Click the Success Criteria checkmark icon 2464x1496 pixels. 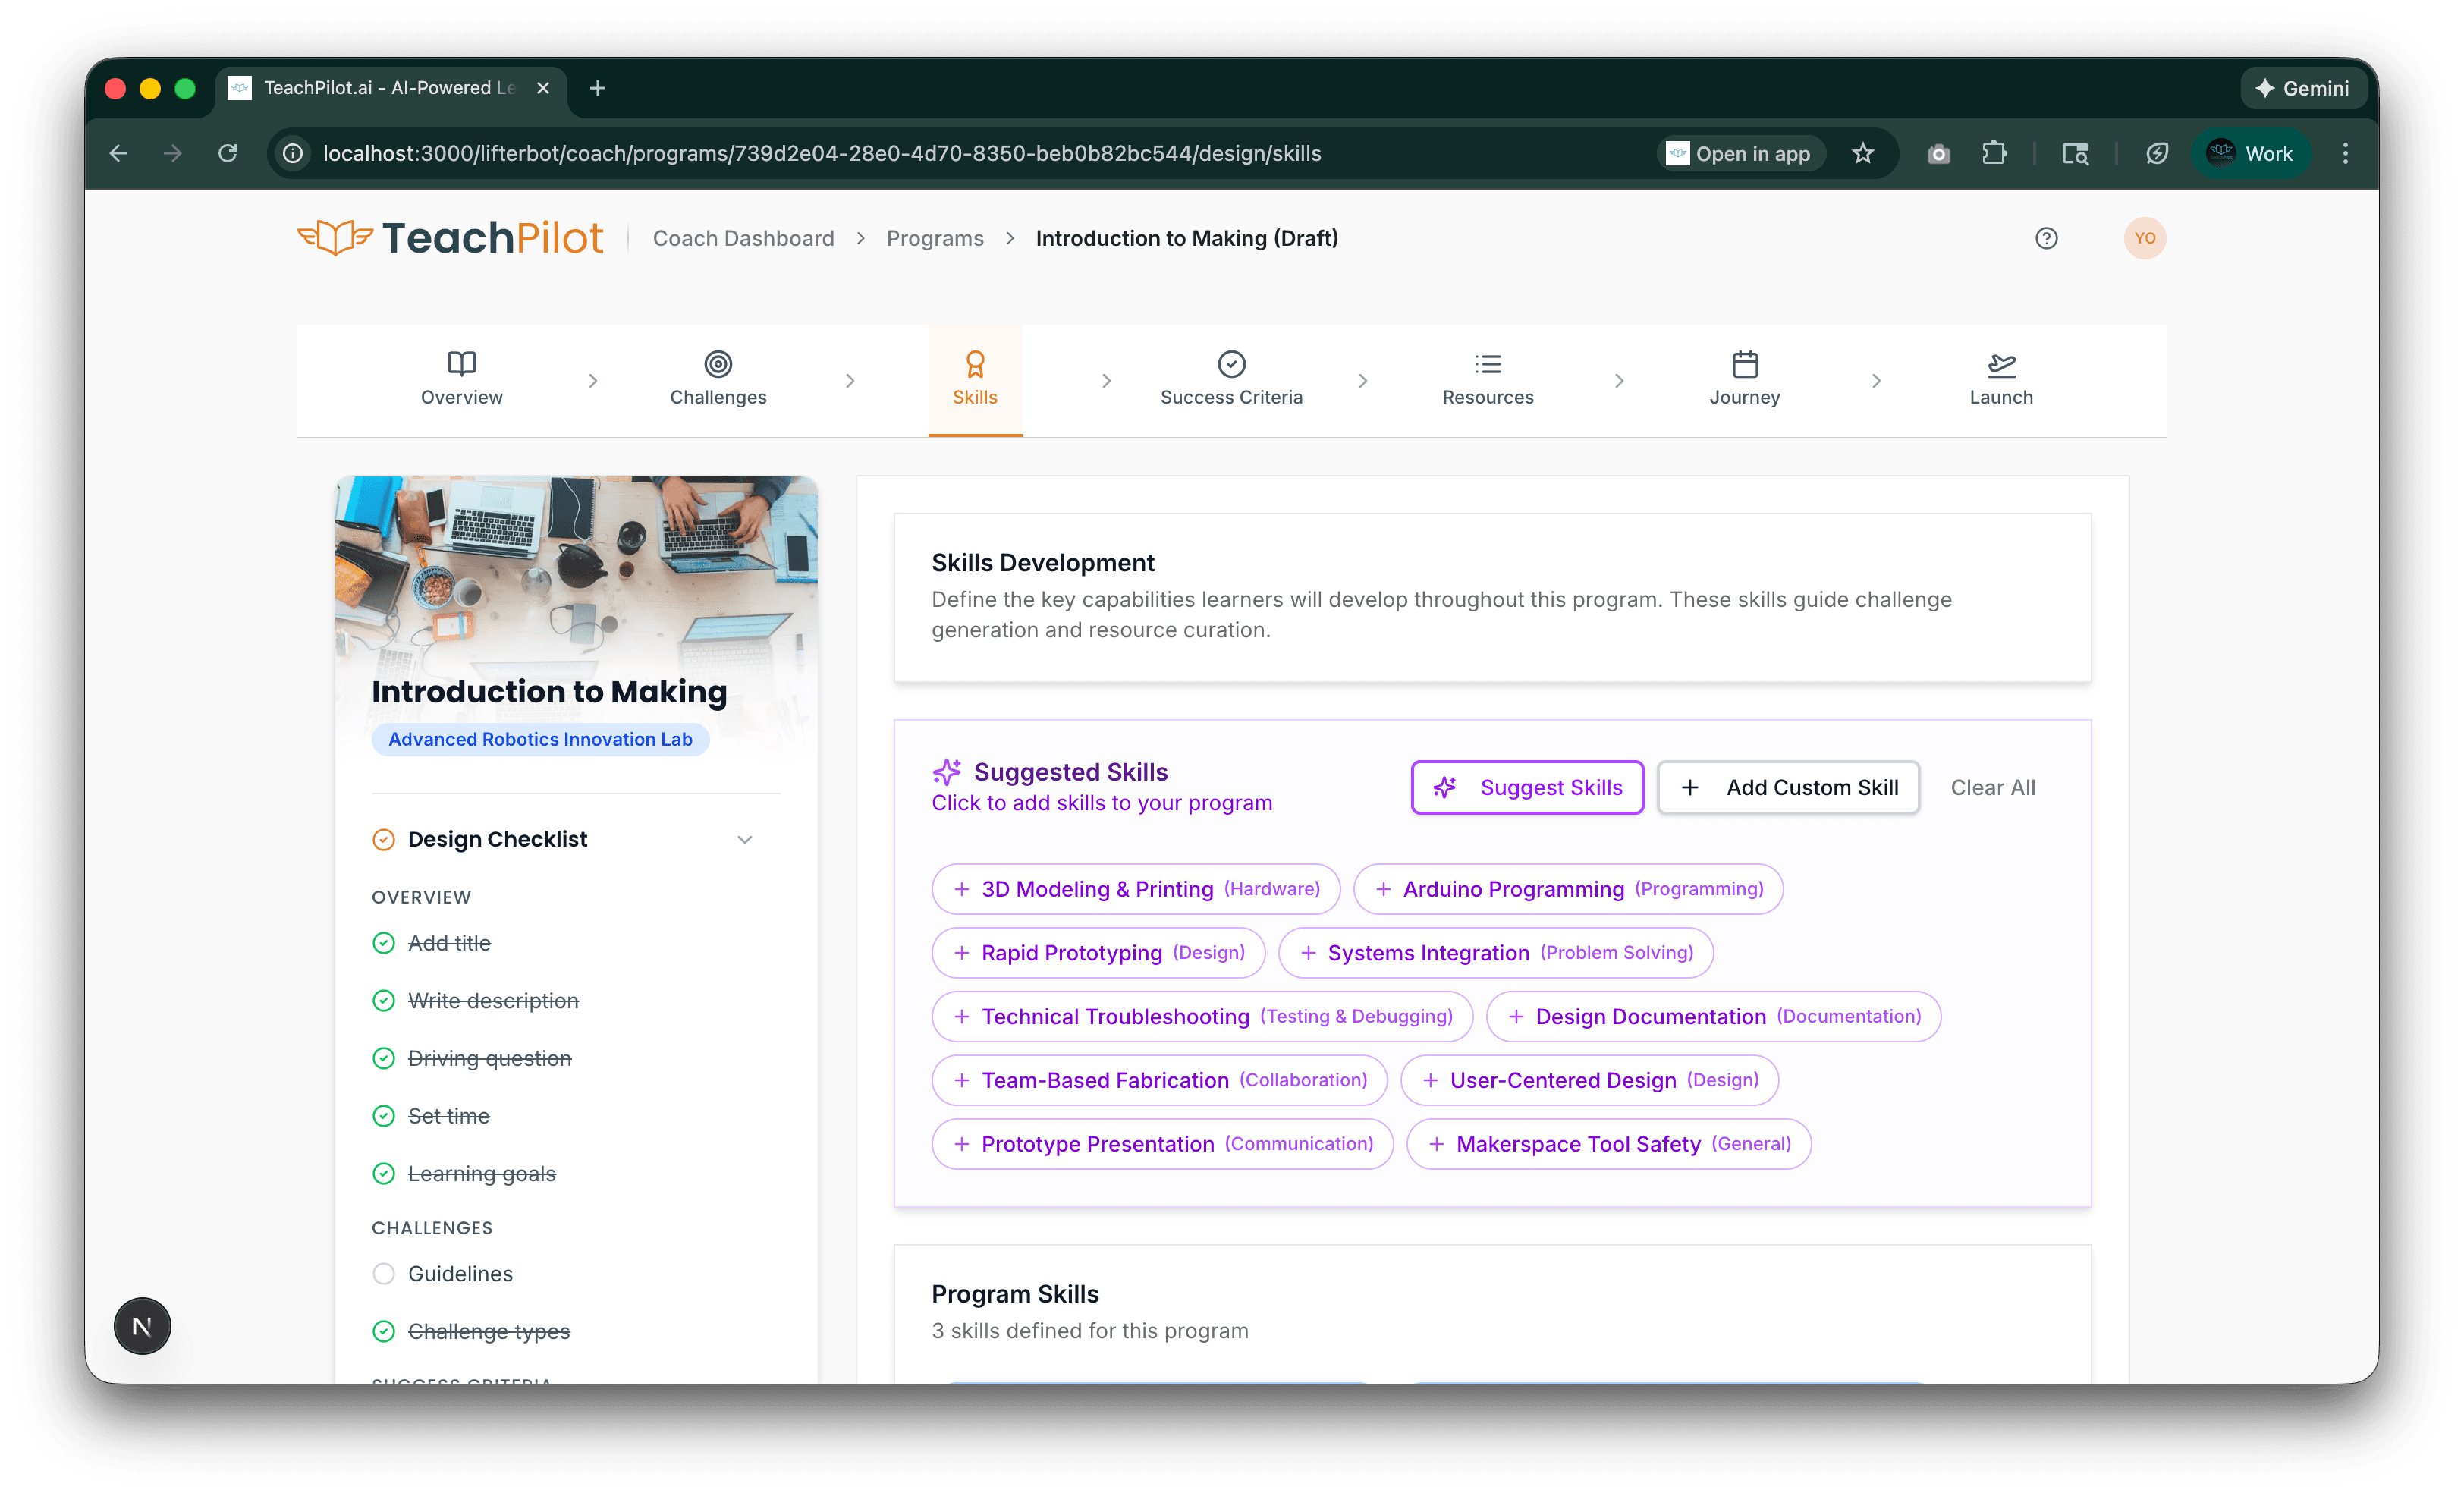coord(1231,364)
